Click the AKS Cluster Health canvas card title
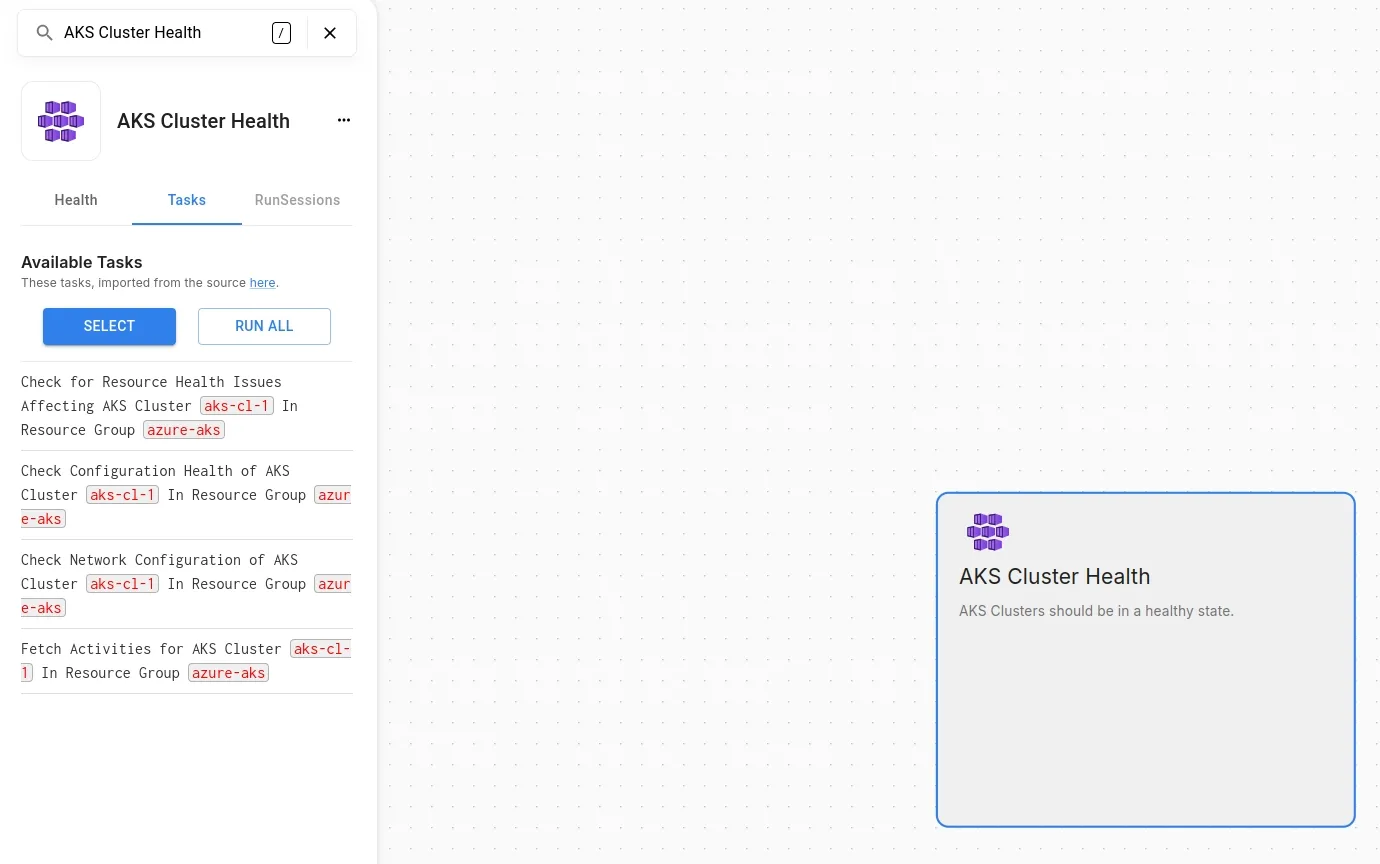The image size is (1380, 864). (x=1054, y=577)
